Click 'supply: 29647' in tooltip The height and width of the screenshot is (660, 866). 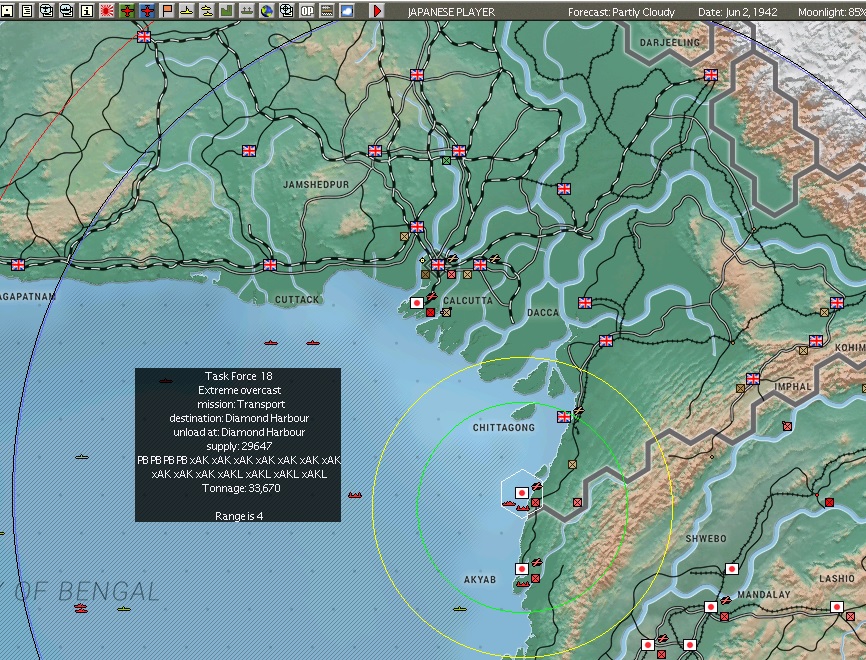click(x=239, y=446)
